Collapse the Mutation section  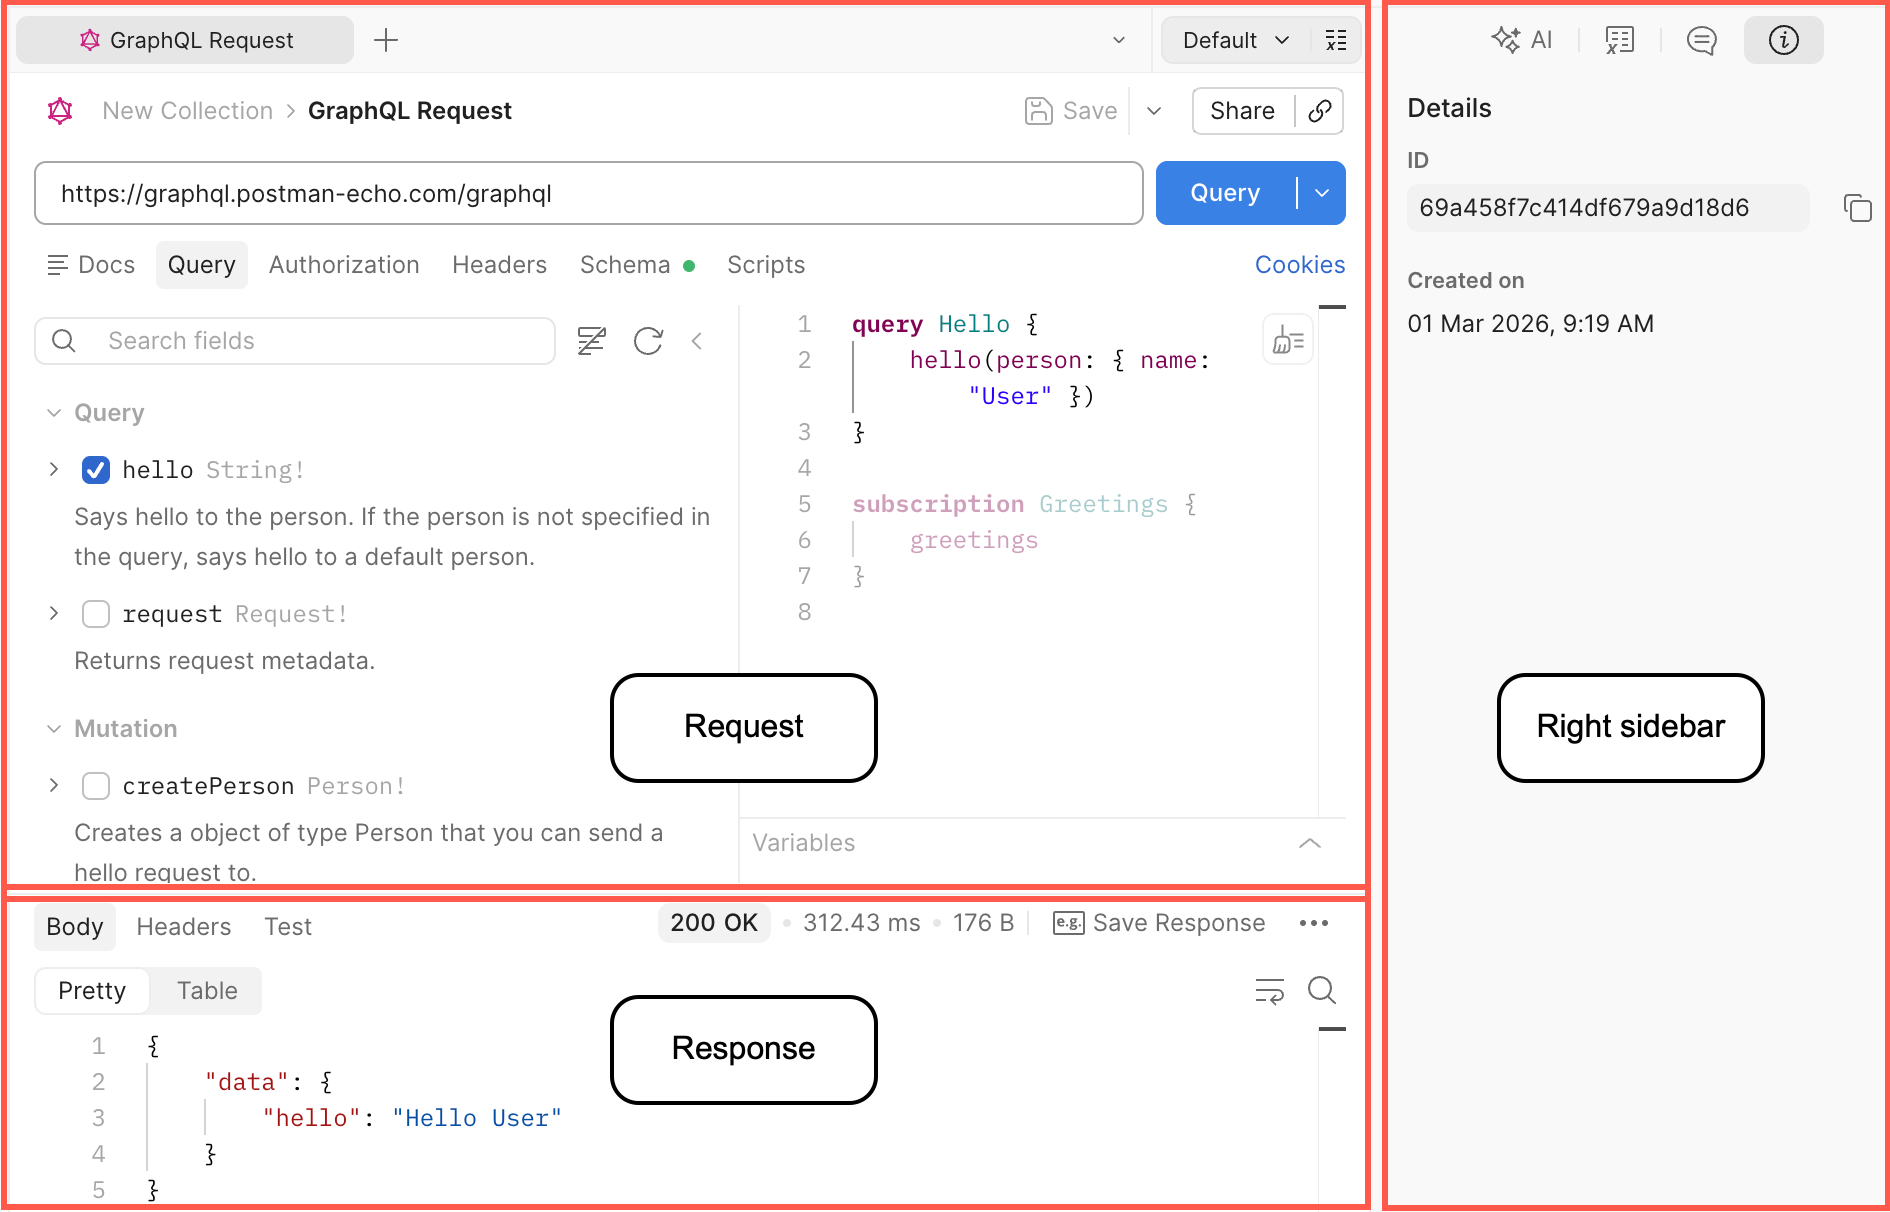coord(54,729)
